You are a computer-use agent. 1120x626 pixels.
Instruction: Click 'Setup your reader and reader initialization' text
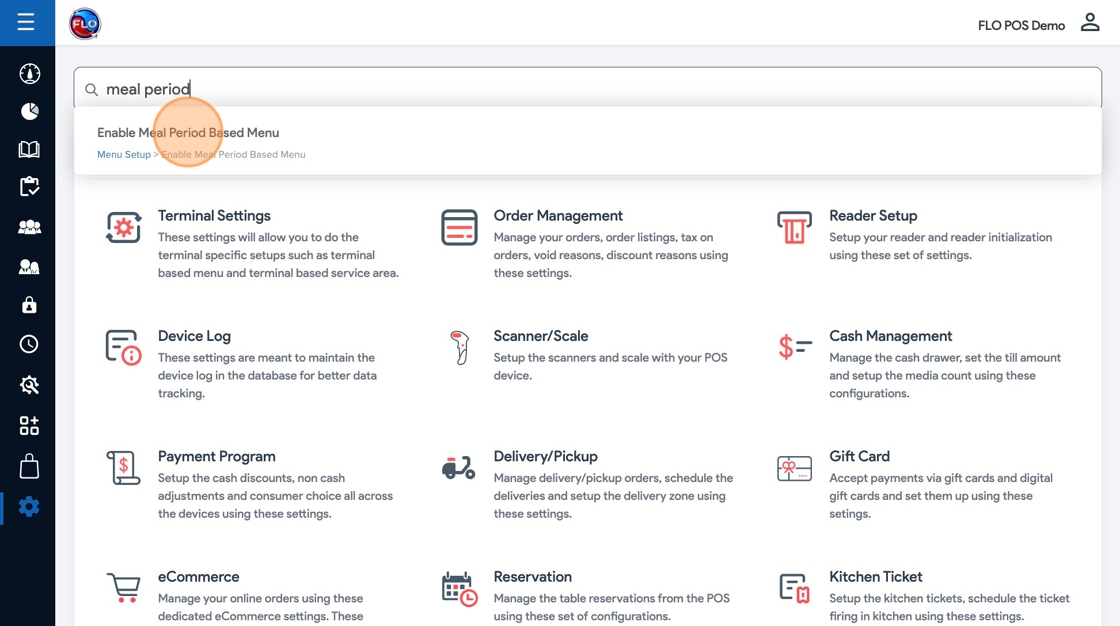[940, 247]
